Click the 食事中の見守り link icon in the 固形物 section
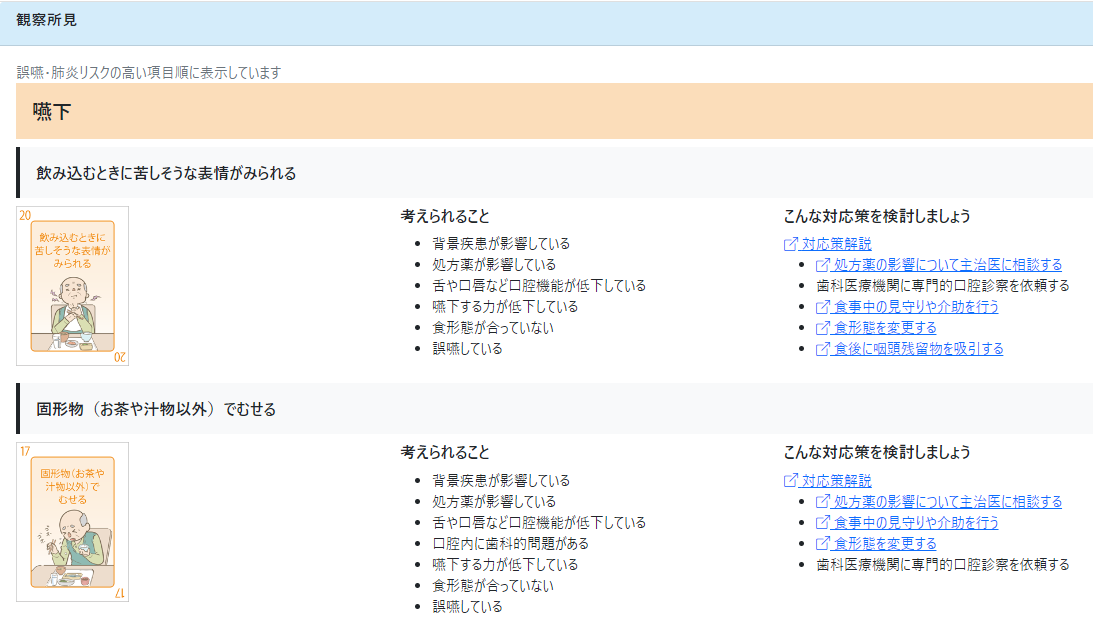Screen dimensions: 1093x631 click(823, 523)
